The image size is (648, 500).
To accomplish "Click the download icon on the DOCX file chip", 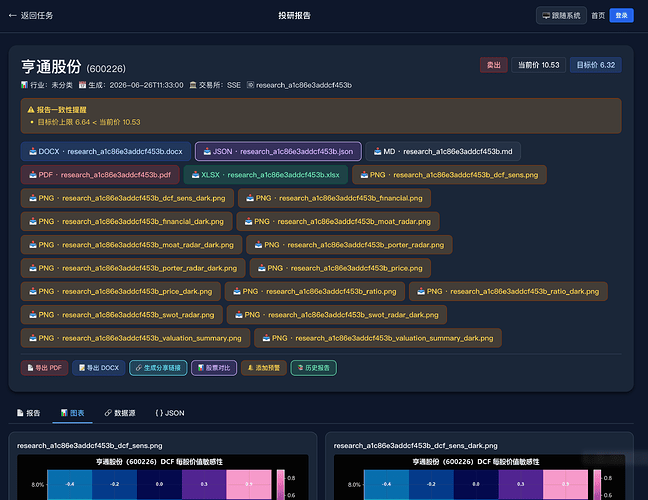I will point(33,152).
